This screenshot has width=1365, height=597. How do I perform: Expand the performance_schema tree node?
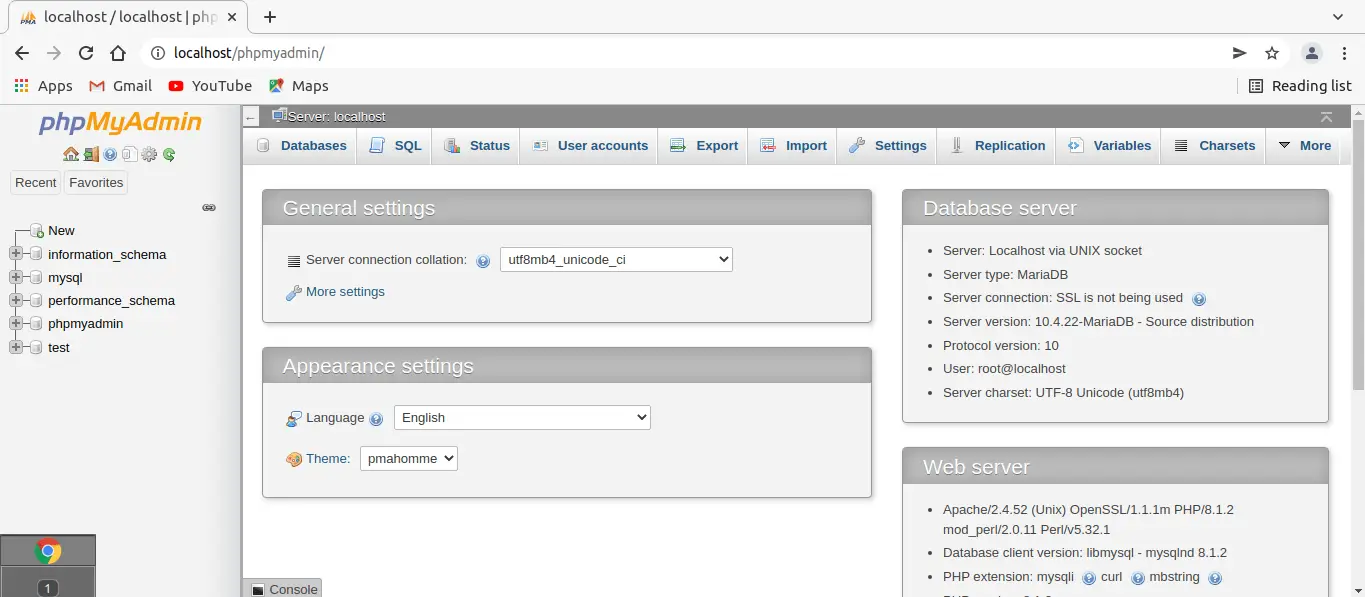[x=15, y=300]
